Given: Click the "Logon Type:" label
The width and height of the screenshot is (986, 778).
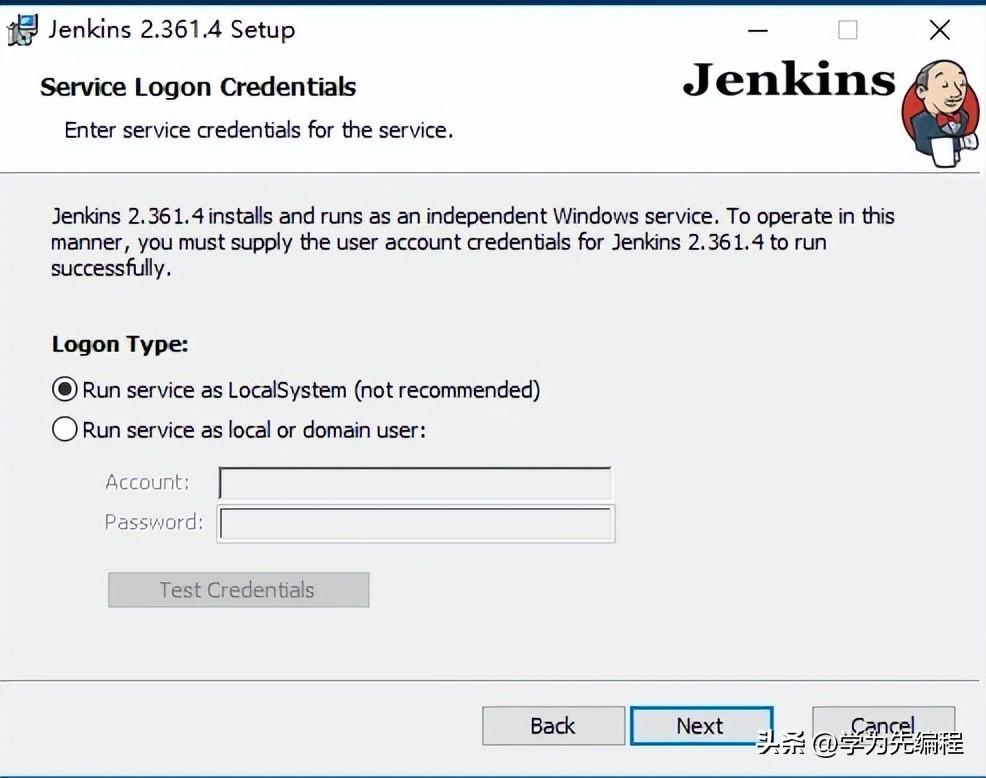Looking at the screenshot, I should [x=119, y=344].
